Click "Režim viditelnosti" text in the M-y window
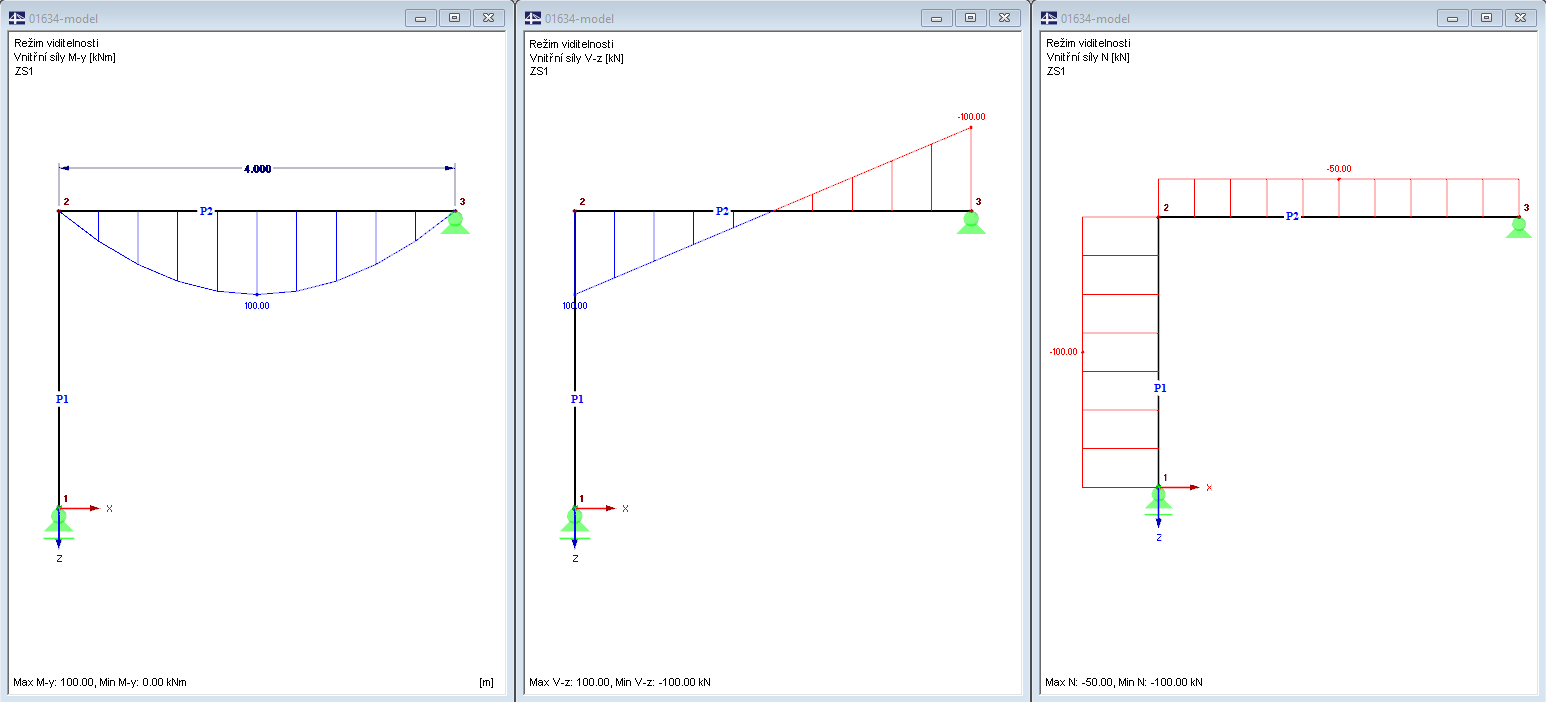Viewport: 1546px width, 702px height. (56, 43)
